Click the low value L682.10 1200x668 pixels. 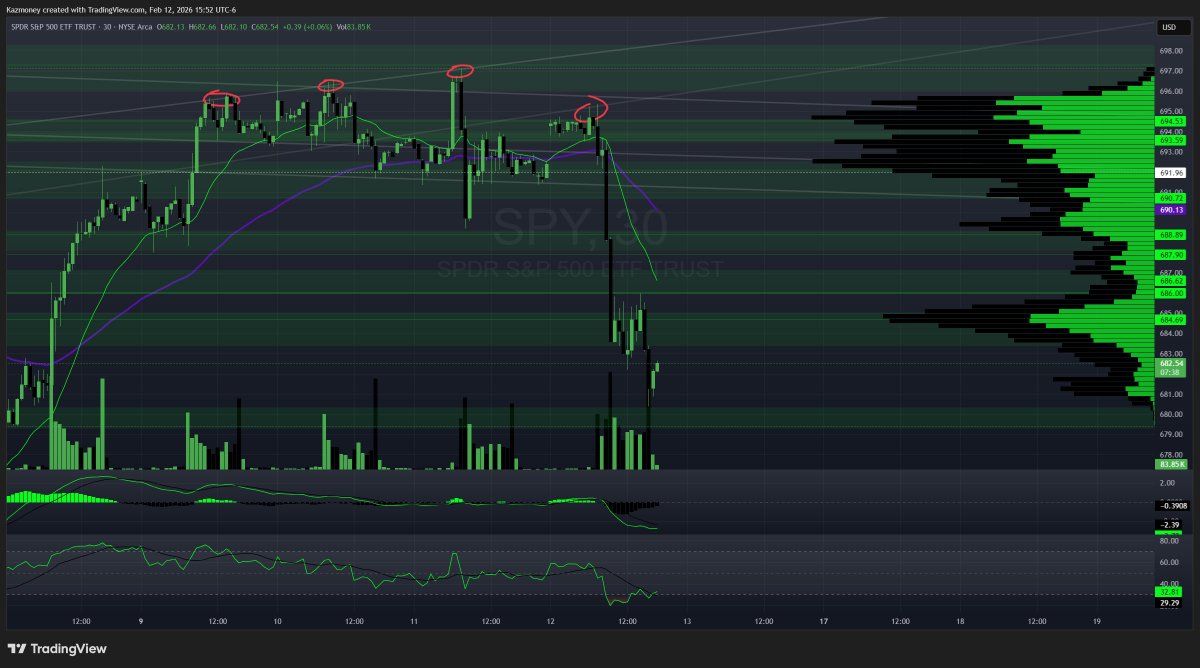[234, 27]
